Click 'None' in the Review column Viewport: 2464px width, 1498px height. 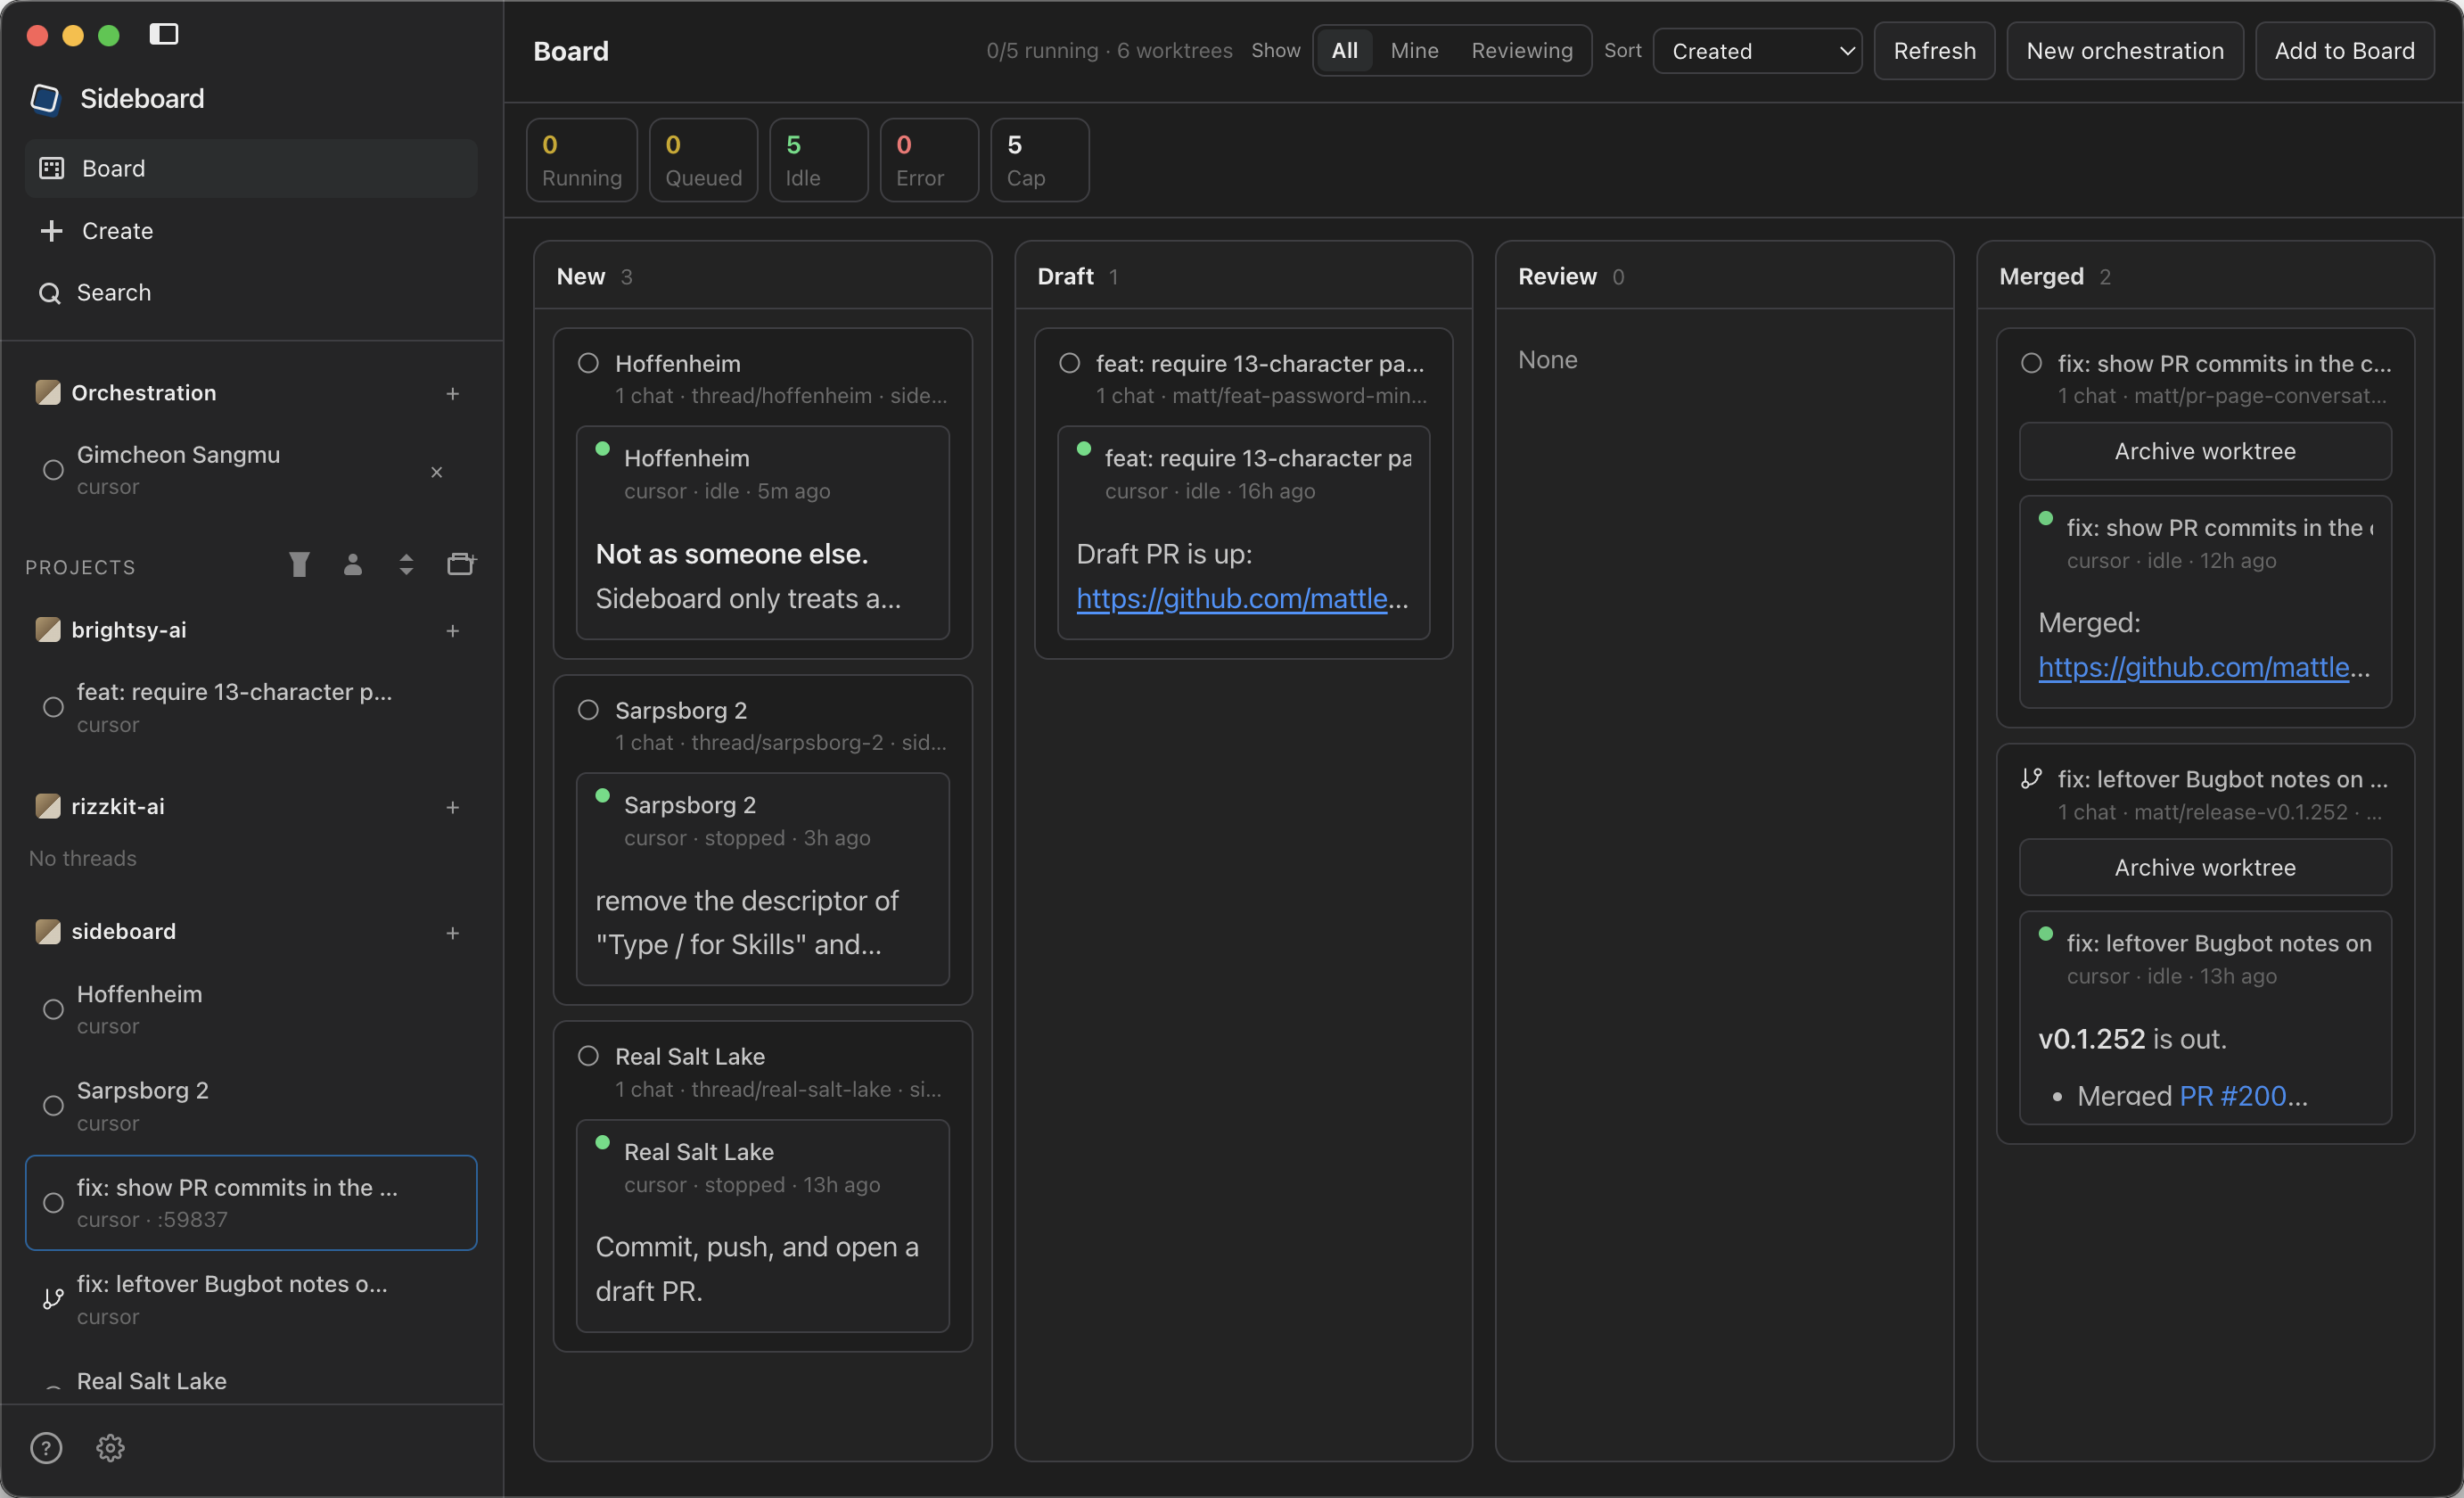coord(1548,360)
